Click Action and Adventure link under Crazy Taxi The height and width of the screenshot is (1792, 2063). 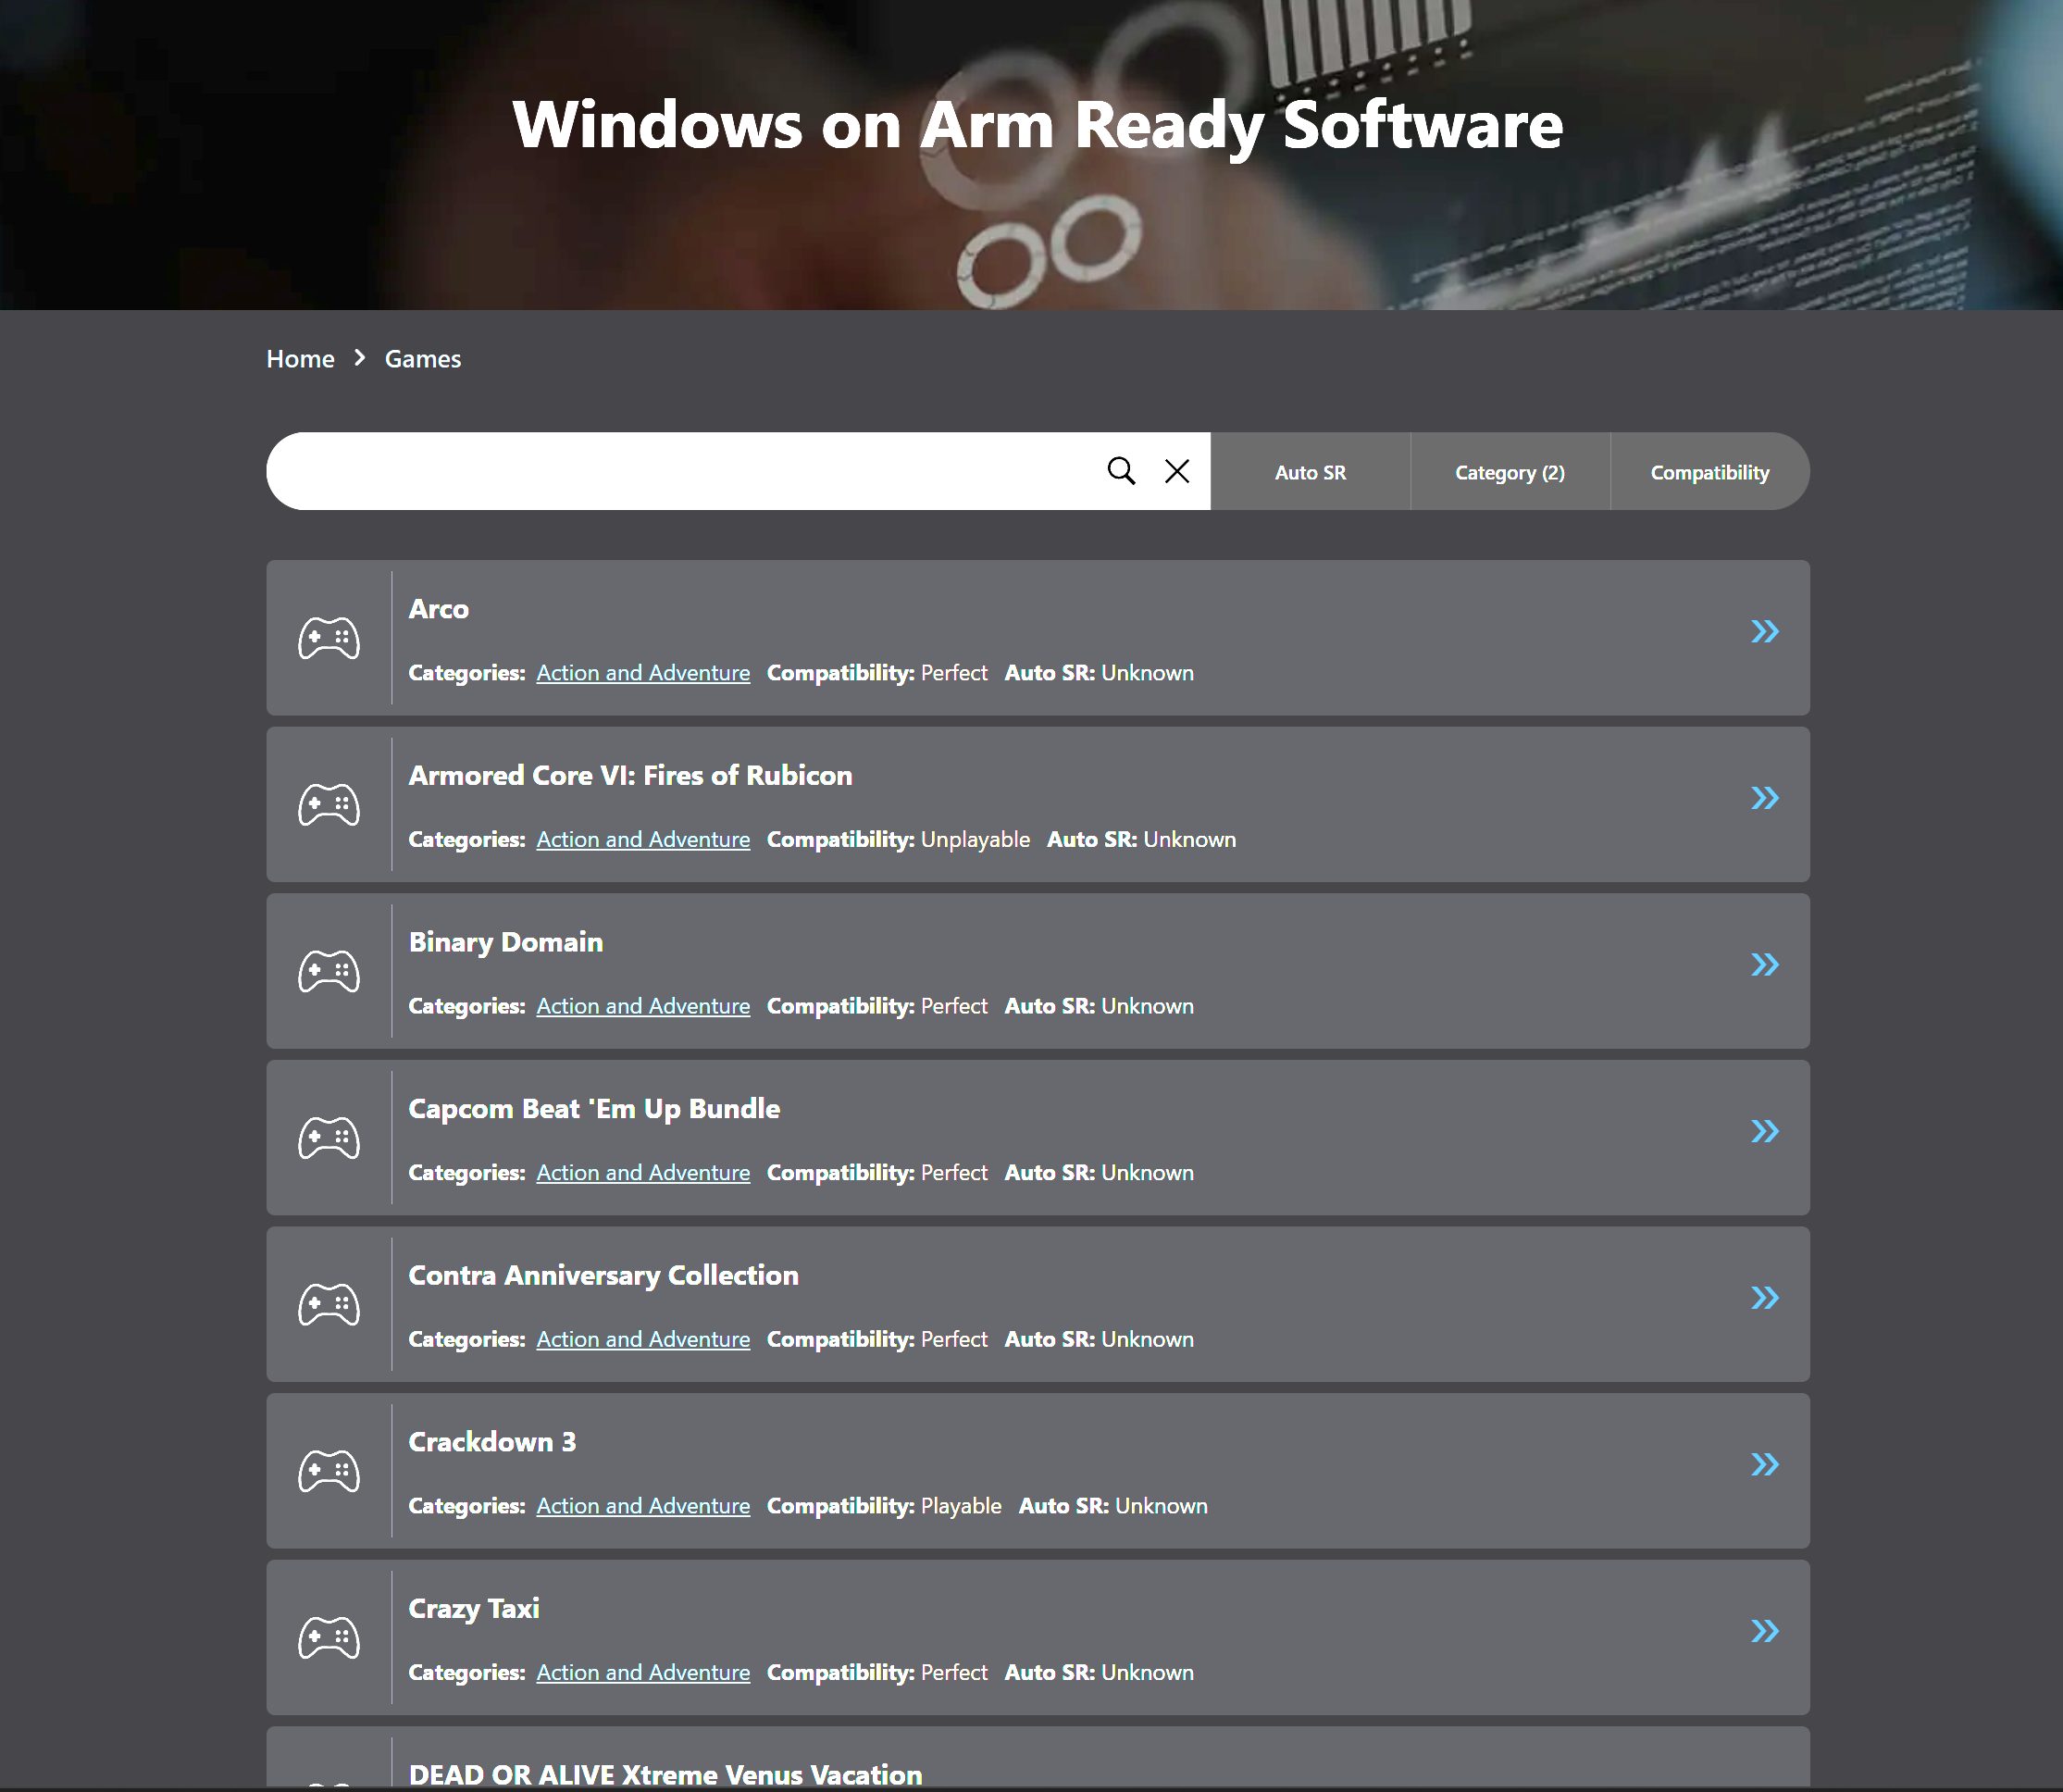(643, 1673)
